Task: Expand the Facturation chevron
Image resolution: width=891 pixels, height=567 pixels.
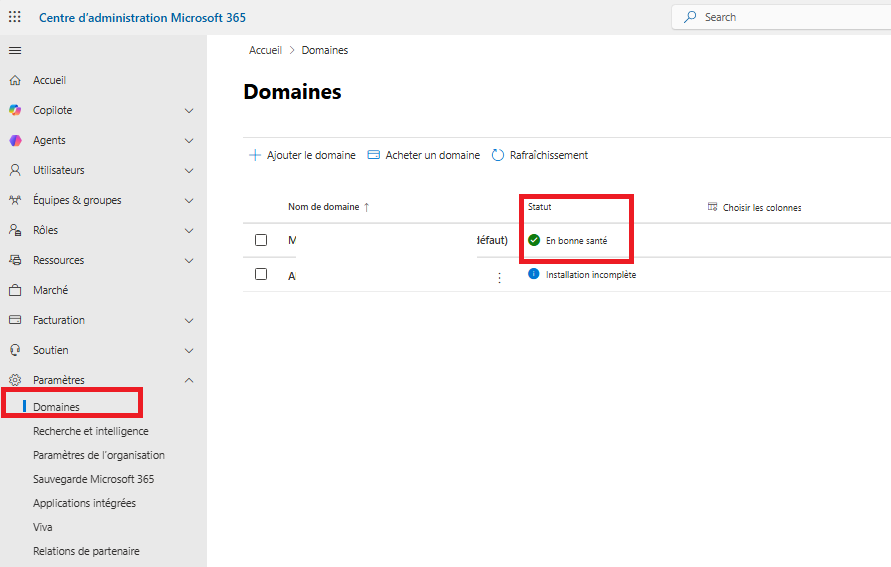Action: 189,320
